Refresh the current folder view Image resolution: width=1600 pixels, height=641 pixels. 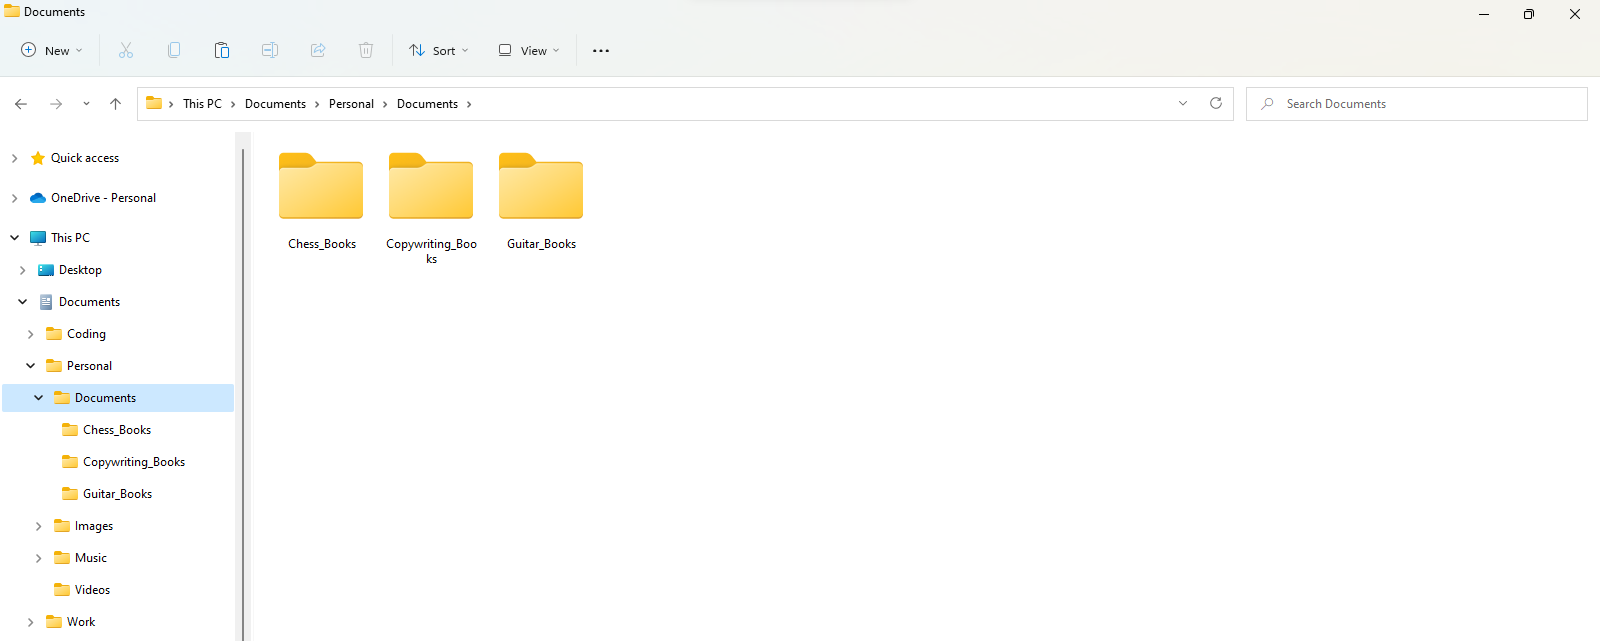[1216, 103]
